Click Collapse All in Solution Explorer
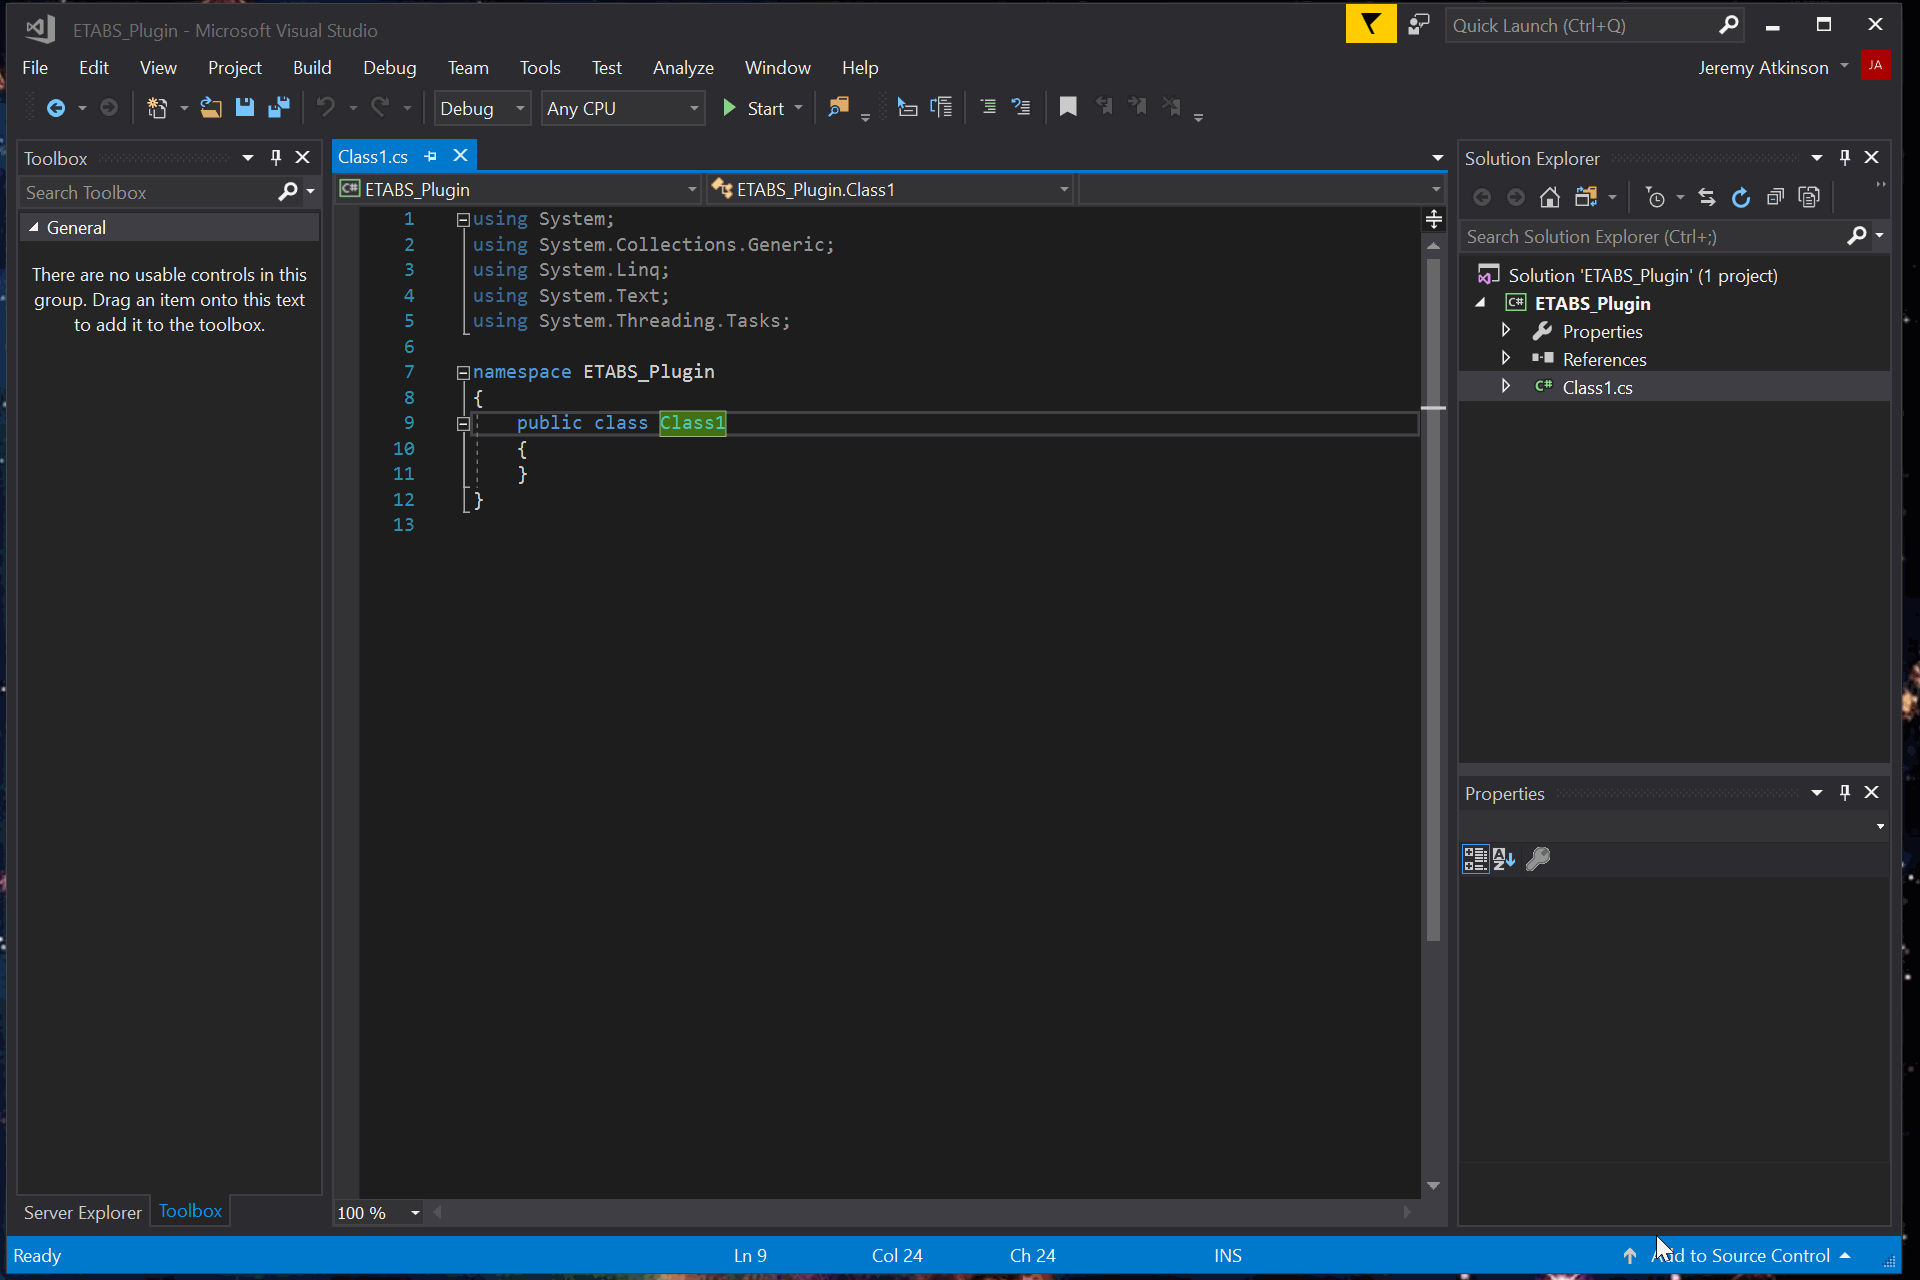The height and width of the screenshot is (1280, 1920). (1775, 198)
